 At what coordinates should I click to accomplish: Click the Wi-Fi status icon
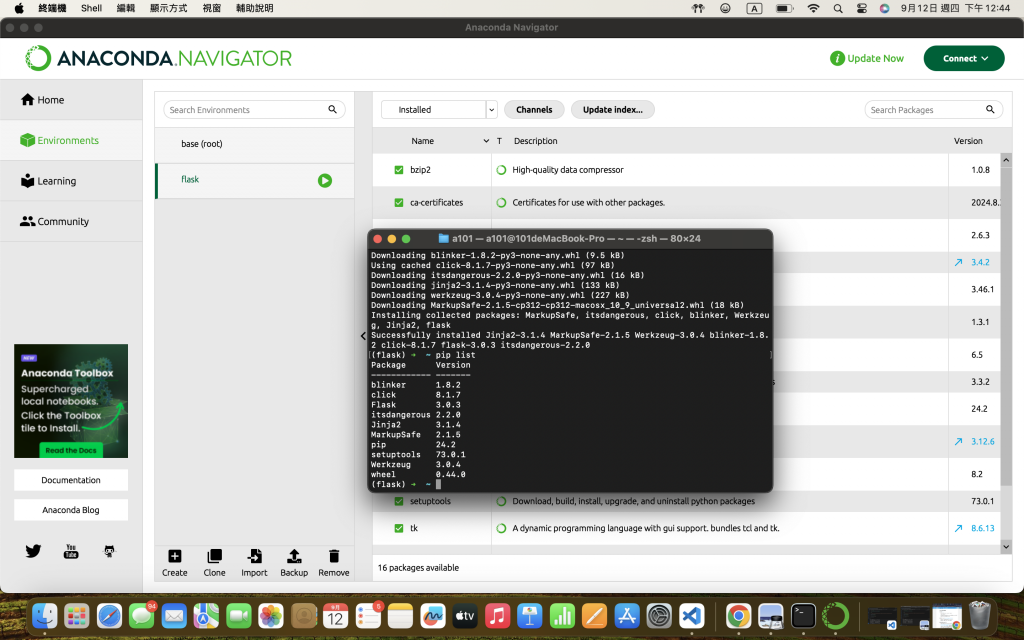click(x=813, y=8)
